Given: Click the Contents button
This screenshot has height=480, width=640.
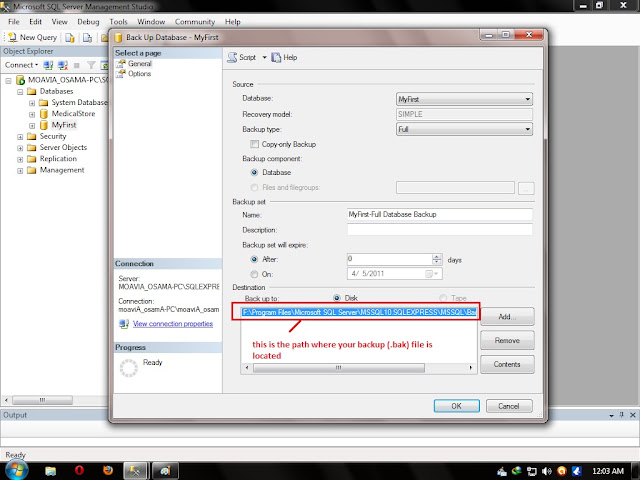Looking at the screenshot, I should (507, 364).
